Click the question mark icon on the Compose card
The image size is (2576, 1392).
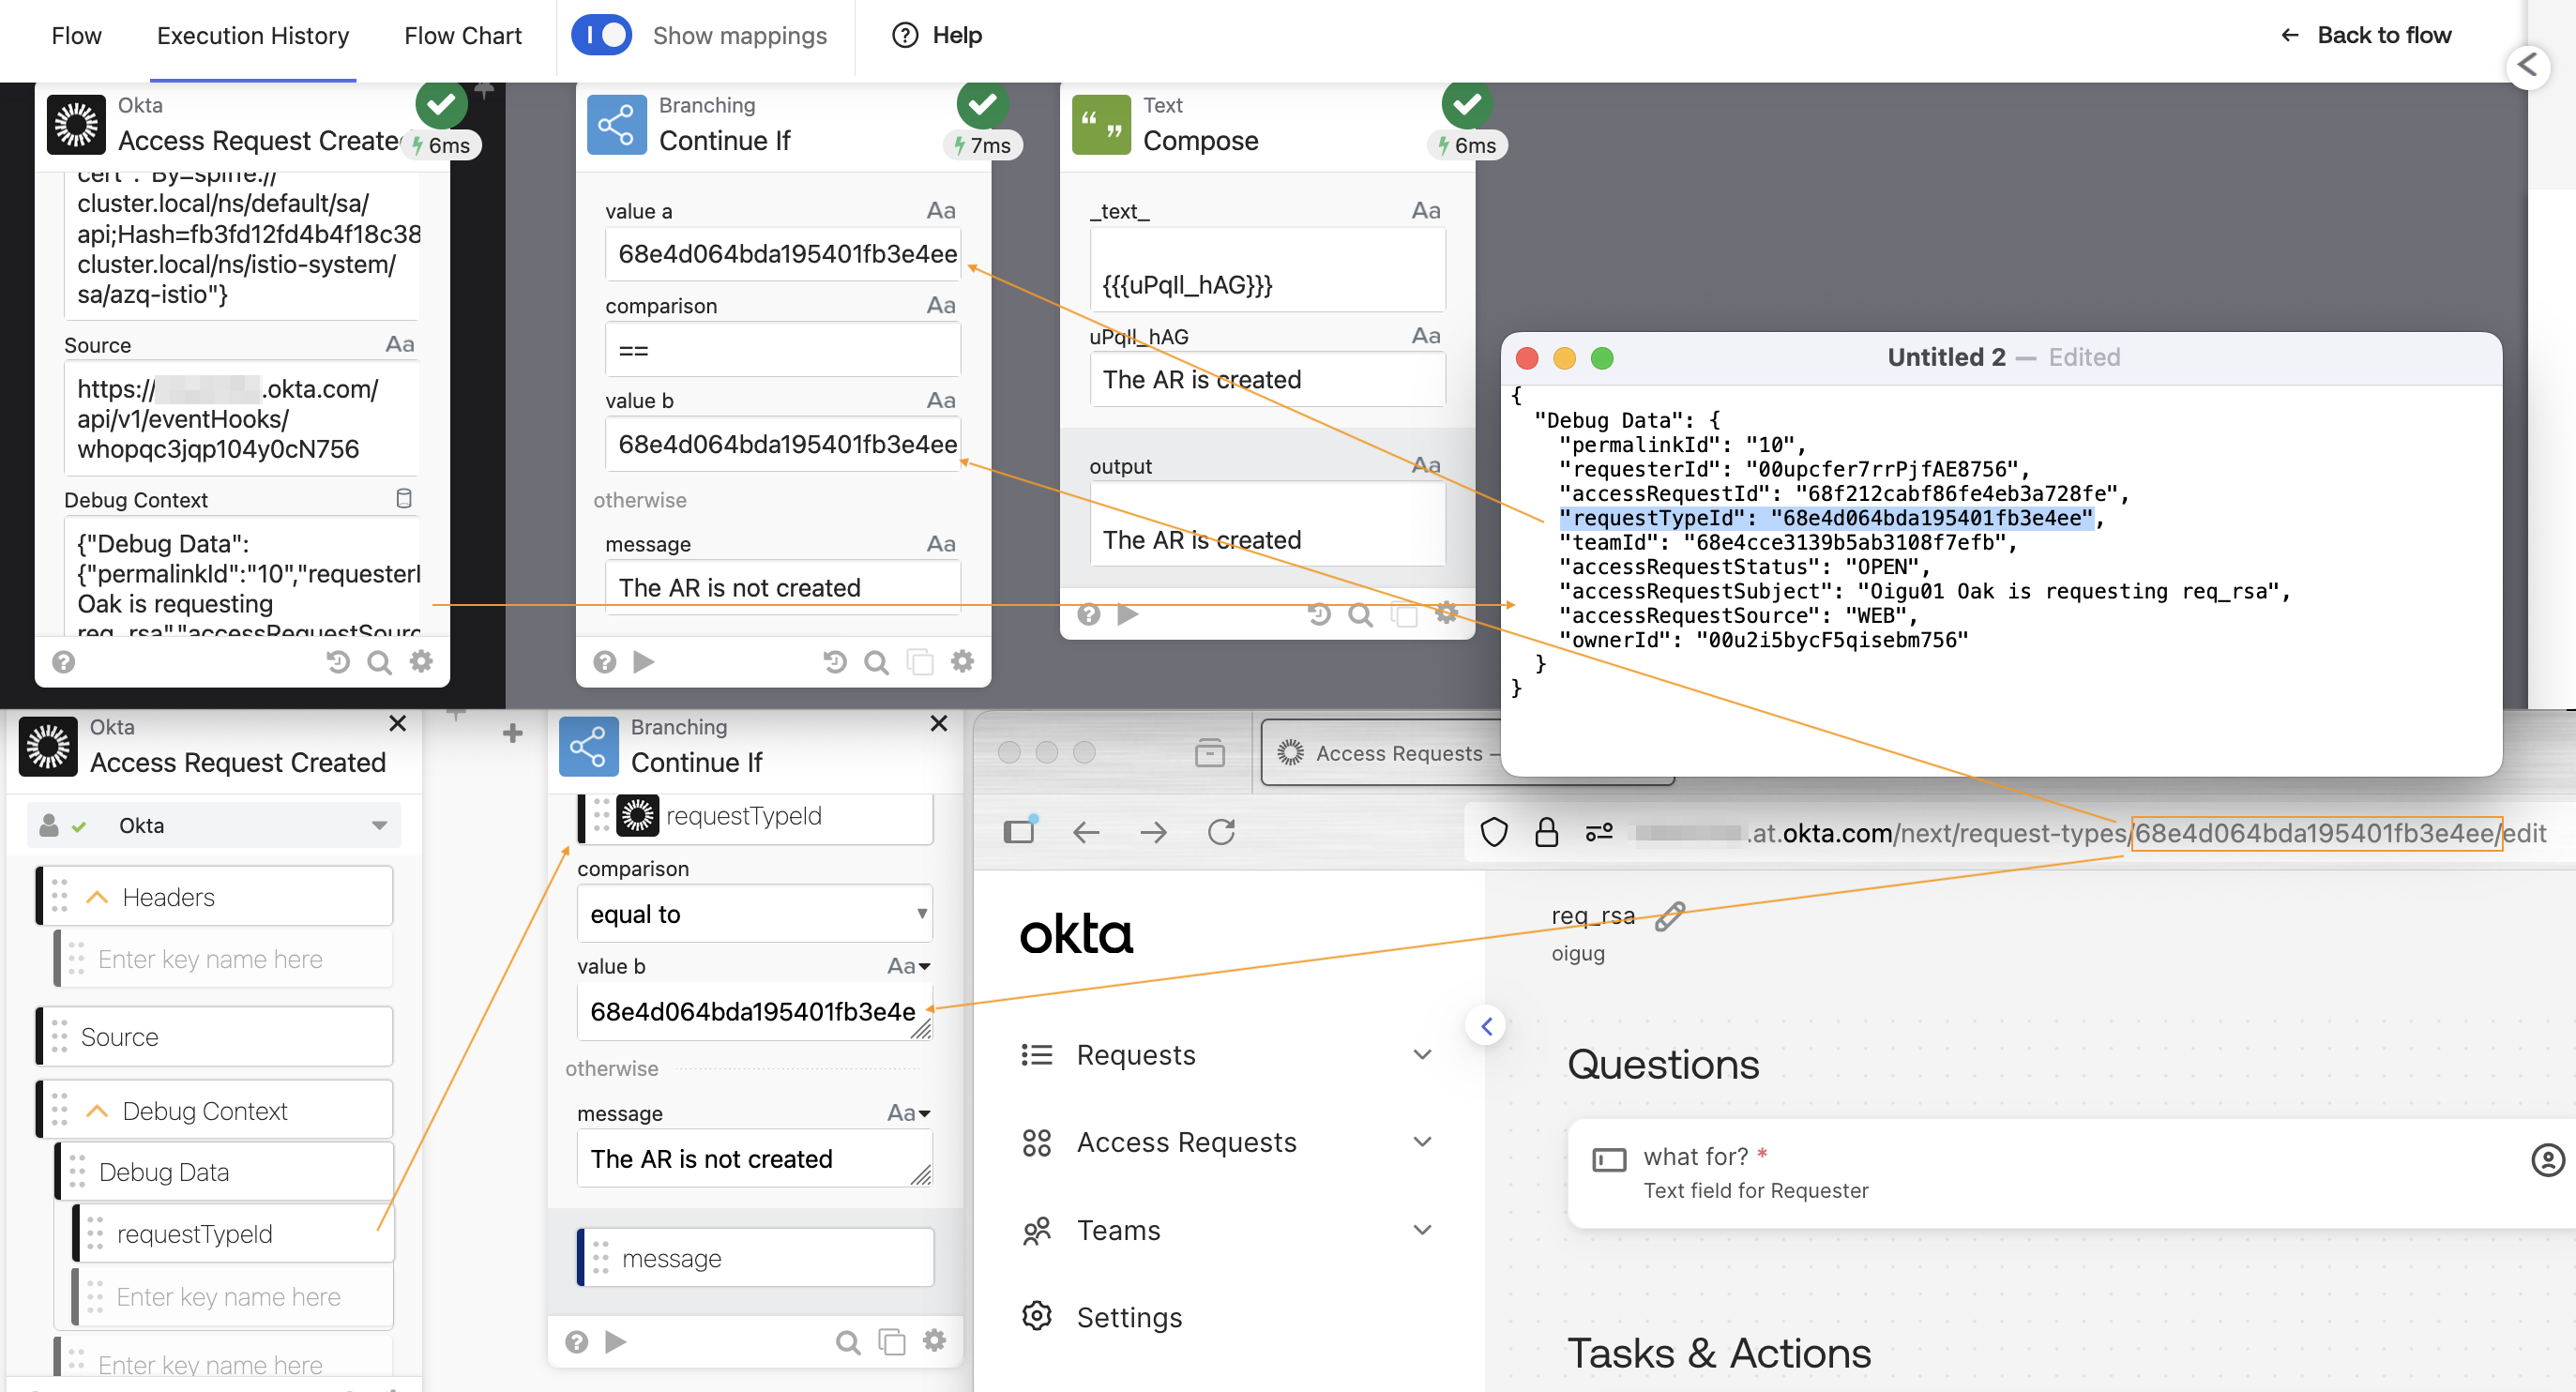coord(1088,615)
